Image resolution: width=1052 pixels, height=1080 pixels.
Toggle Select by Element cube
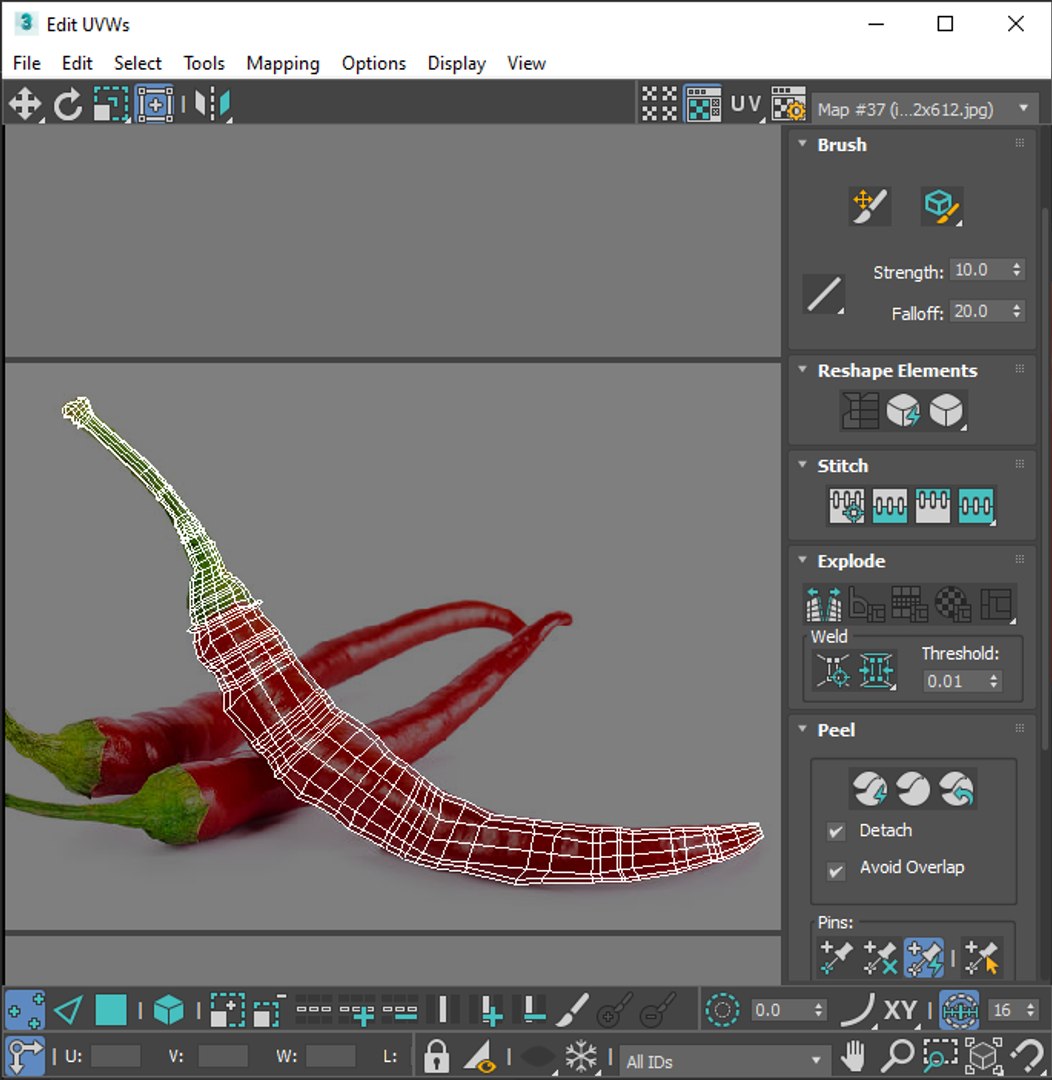[169, 1010]
